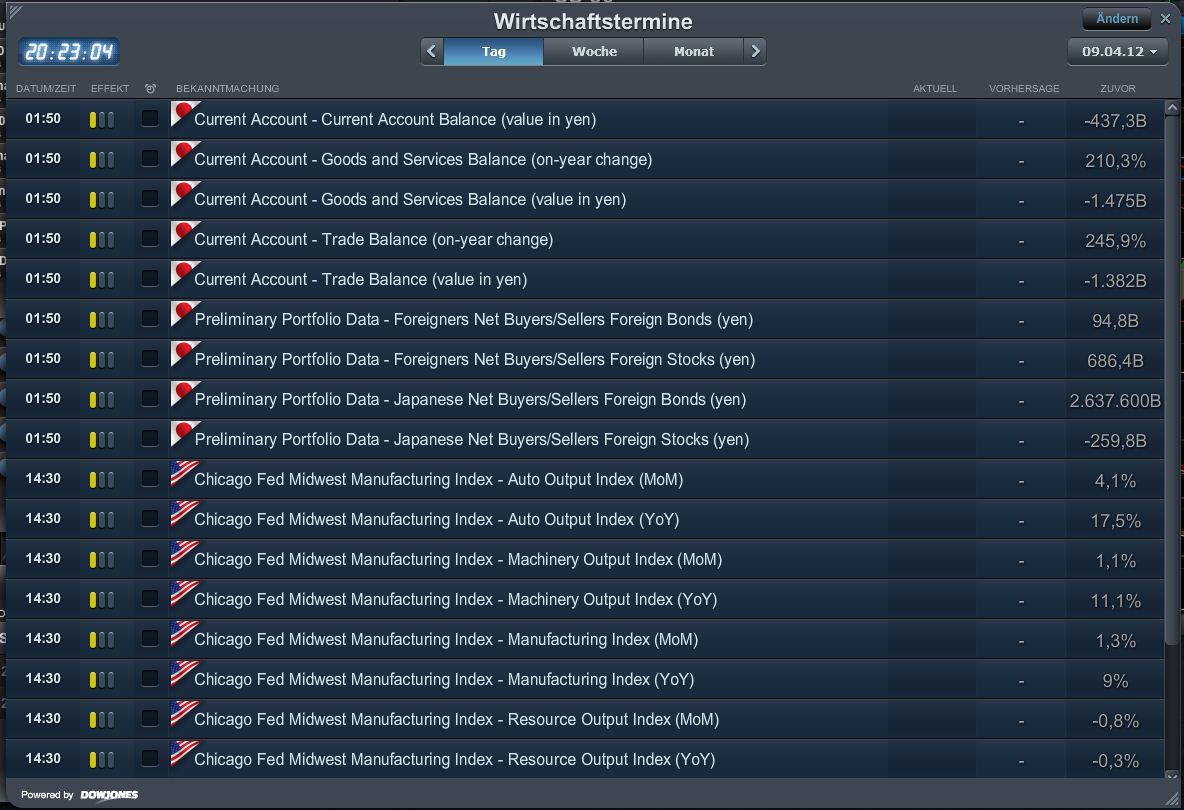Click impact indicator on Resource Output Index (MoM) row
Image resolution: width=1184 pixels, height=810 pixels.
coord(102,719)
